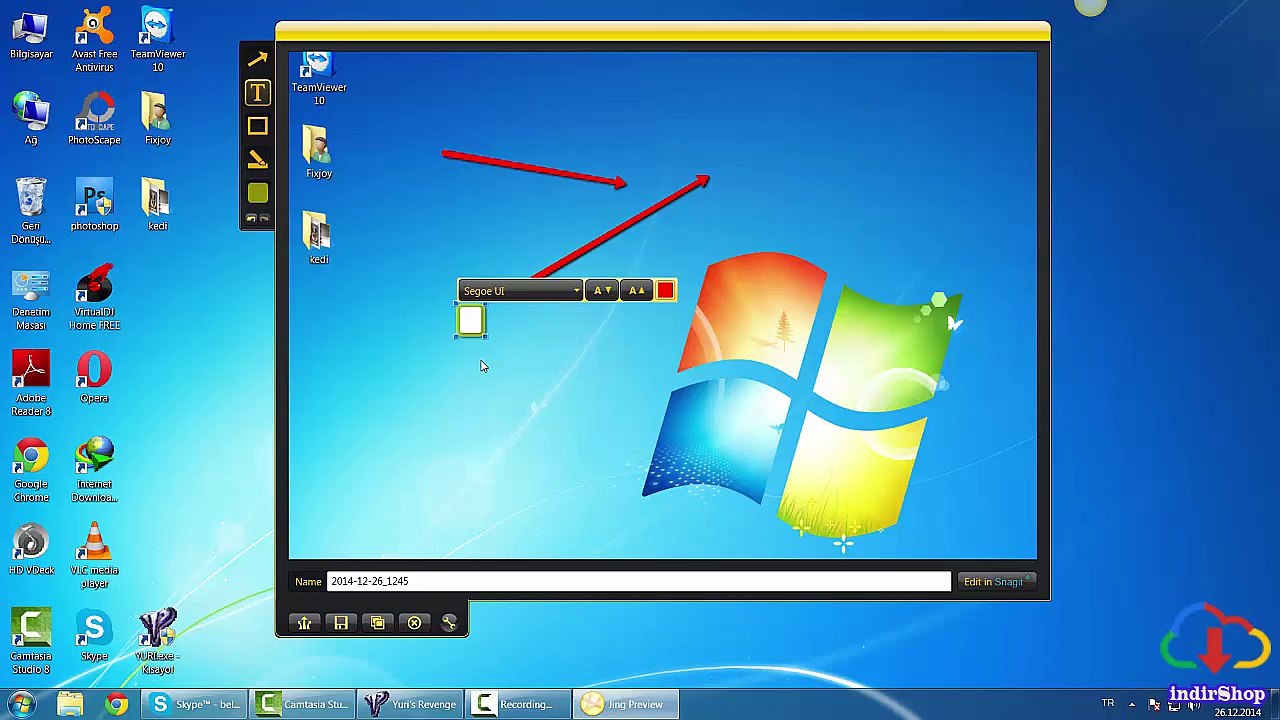Open the olive tool color swatch

257,193
